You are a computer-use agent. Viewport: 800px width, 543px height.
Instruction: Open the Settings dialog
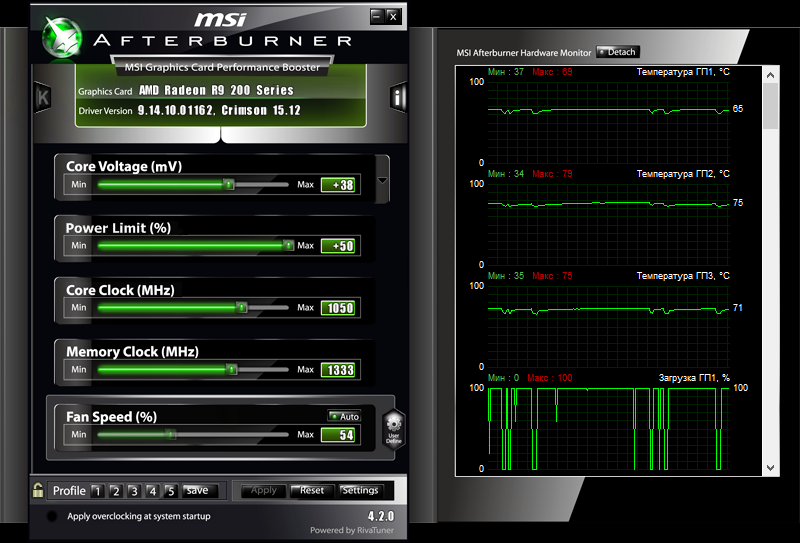[x=359, y=491]
